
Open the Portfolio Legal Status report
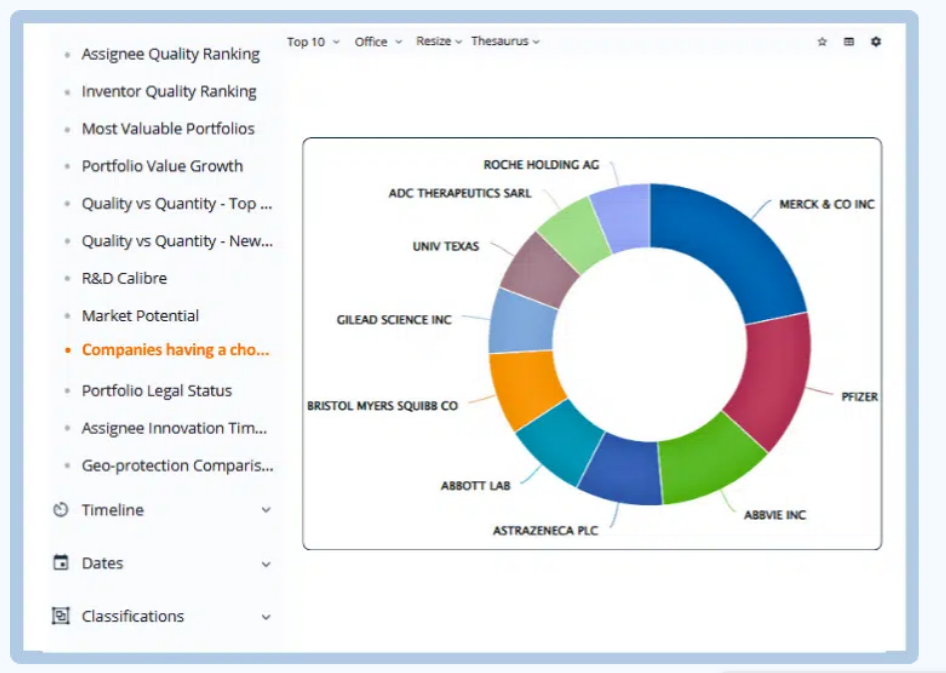(x=156, y=391)
